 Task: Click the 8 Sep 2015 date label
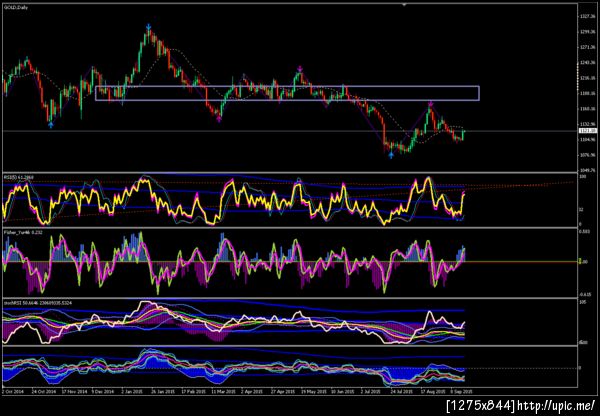coord(460,392)
